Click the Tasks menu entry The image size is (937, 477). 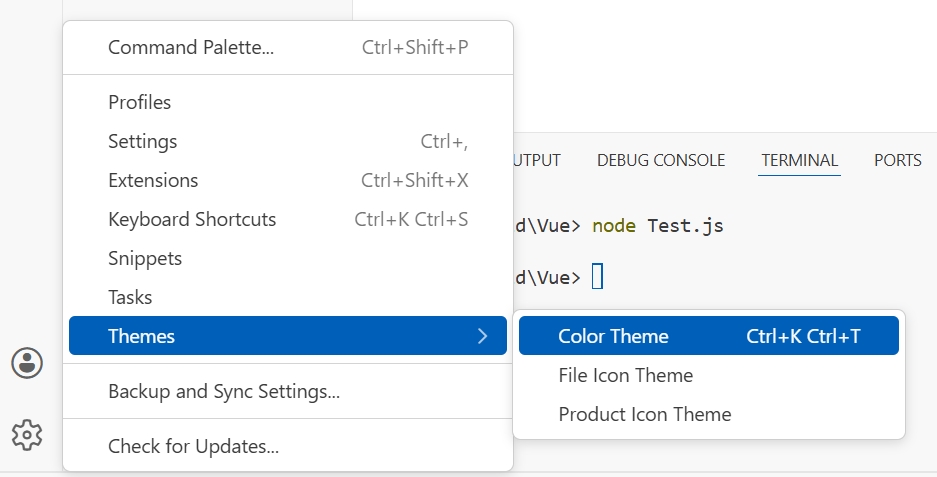click(x=130, y=297)
